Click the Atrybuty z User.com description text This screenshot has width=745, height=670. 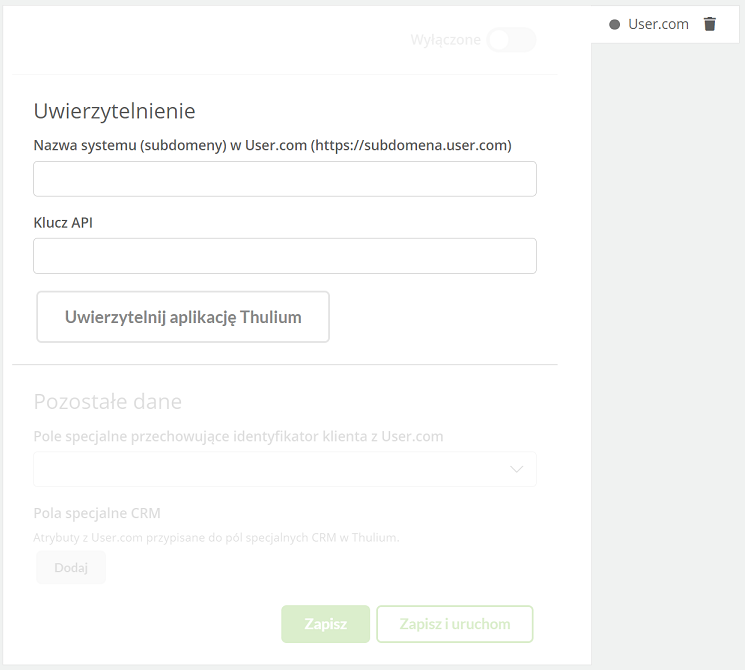pos(216,537)
